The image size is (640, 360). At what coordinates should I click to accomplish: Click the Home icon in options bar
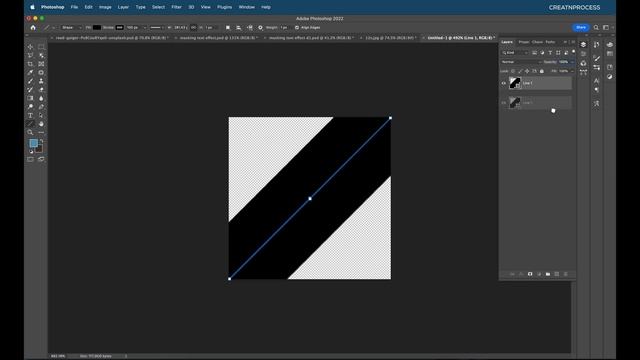[33, 27]
